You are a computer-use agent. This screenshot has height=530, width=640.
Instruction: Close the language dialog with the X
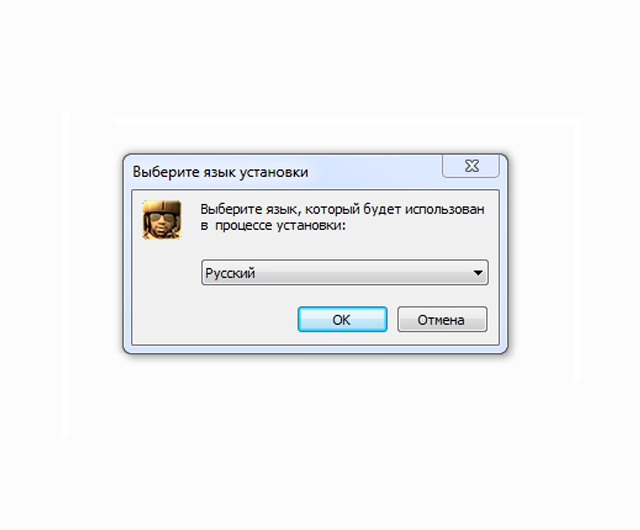pos(471,166)
